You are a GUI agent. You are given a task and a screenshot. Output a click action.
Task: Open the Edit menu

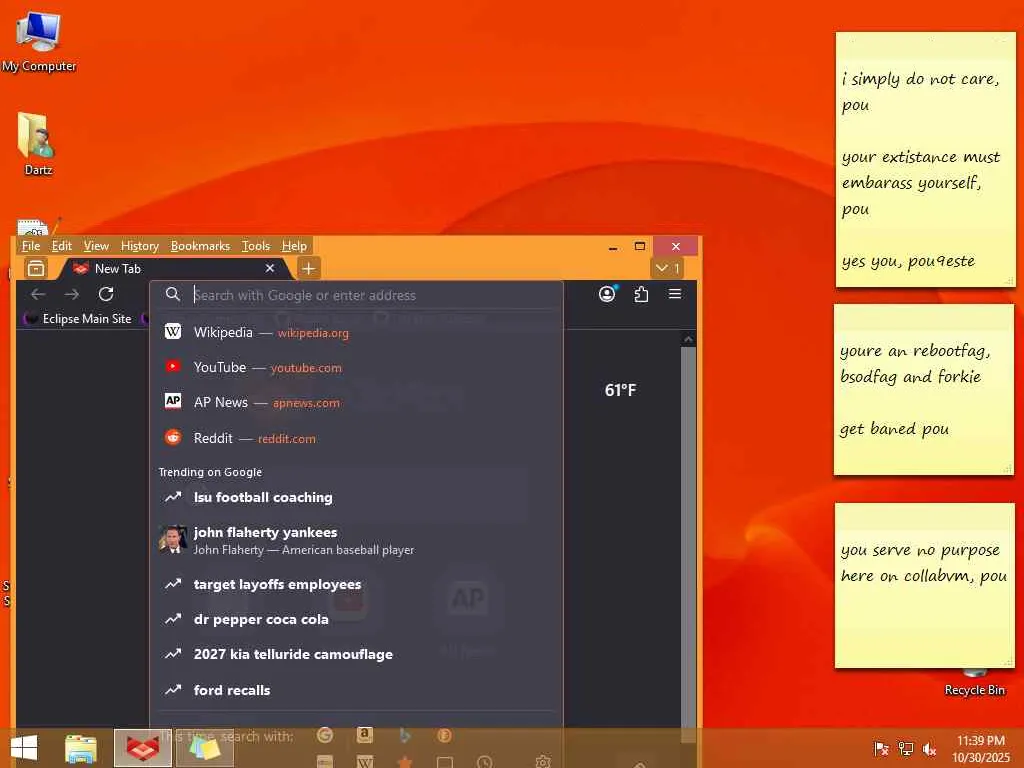(61, 246)
